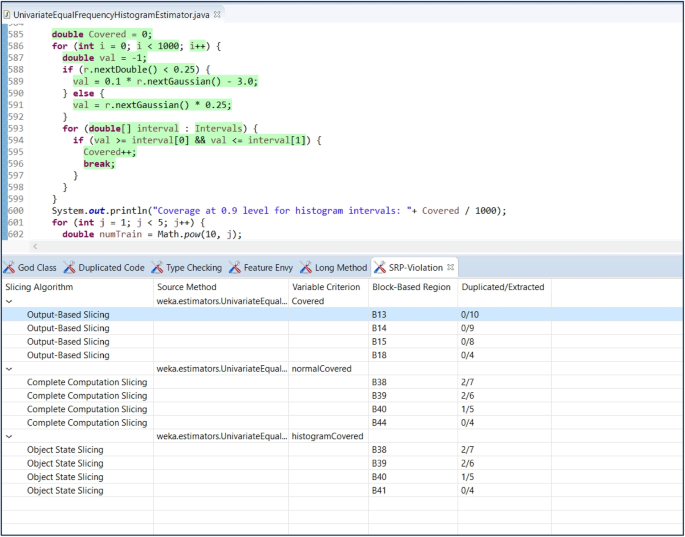Click the Java file icon in editor tab
This screenshot has width=685, height=537.
7,15
